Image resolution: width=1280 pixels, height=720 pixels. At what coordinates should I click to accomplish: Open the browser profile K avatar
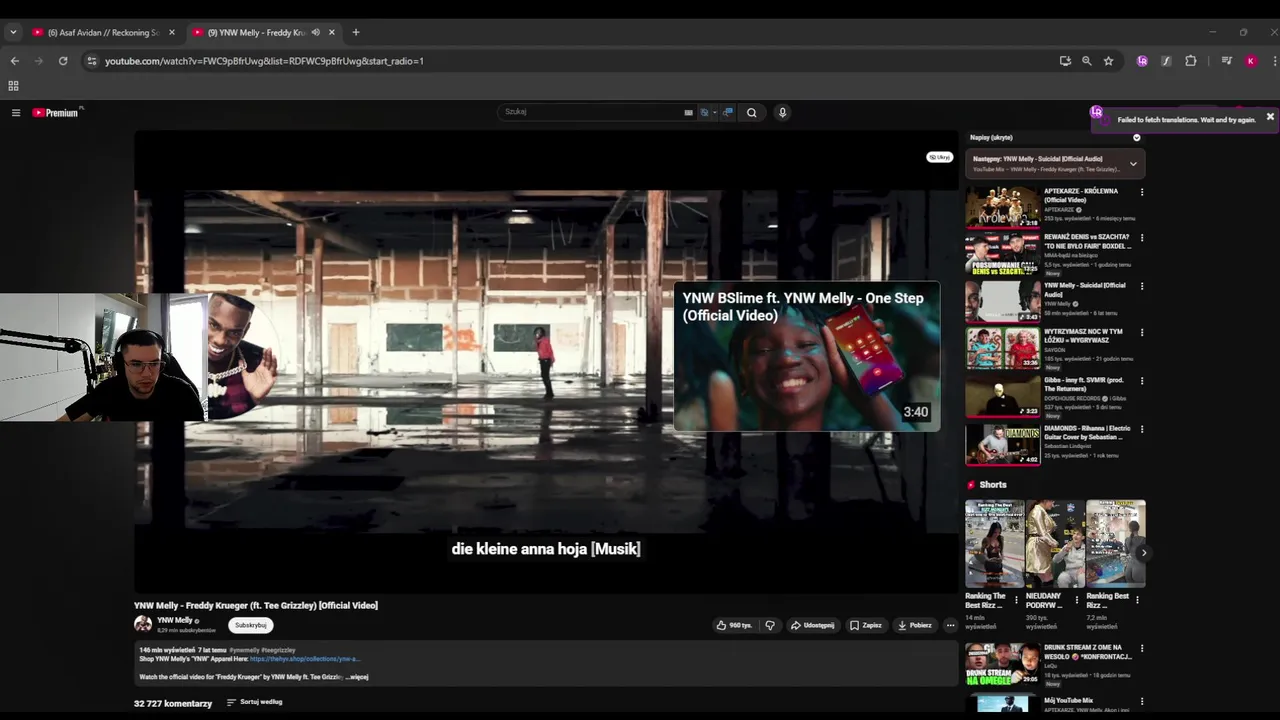[1250, 61]
